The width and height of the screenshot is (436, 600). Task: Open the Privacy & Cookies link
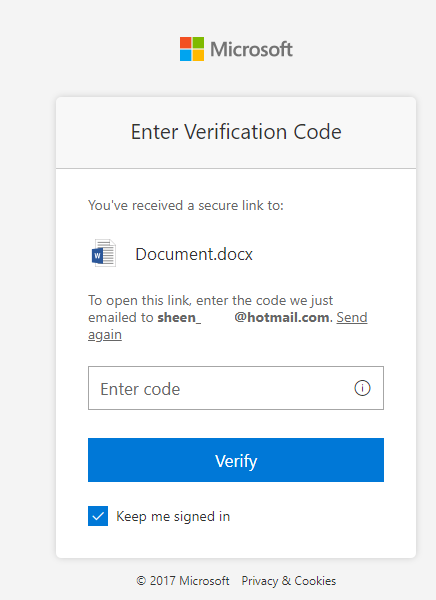289,581
